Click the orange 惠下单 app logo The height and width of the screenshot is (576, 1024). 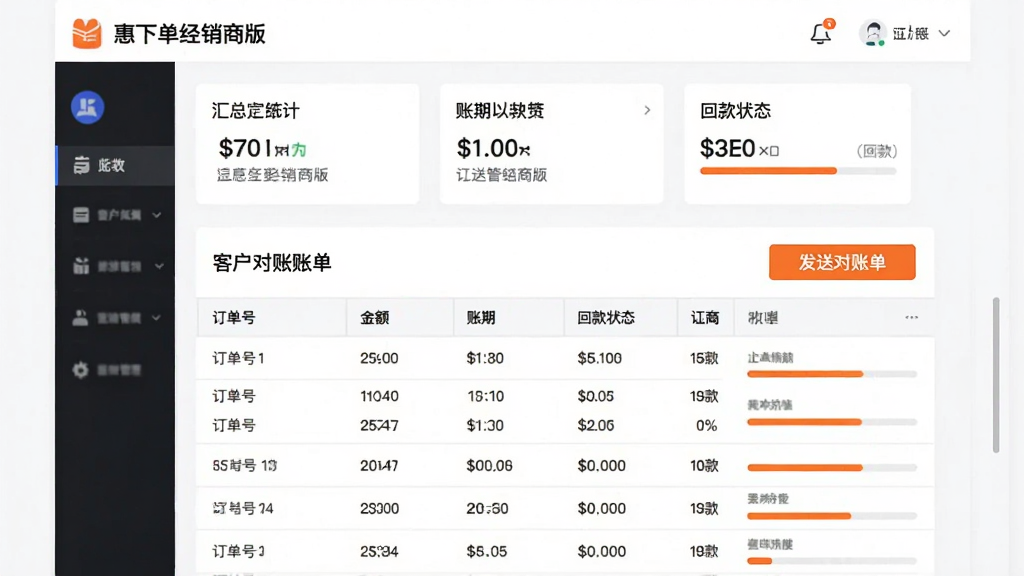point(87,33)
